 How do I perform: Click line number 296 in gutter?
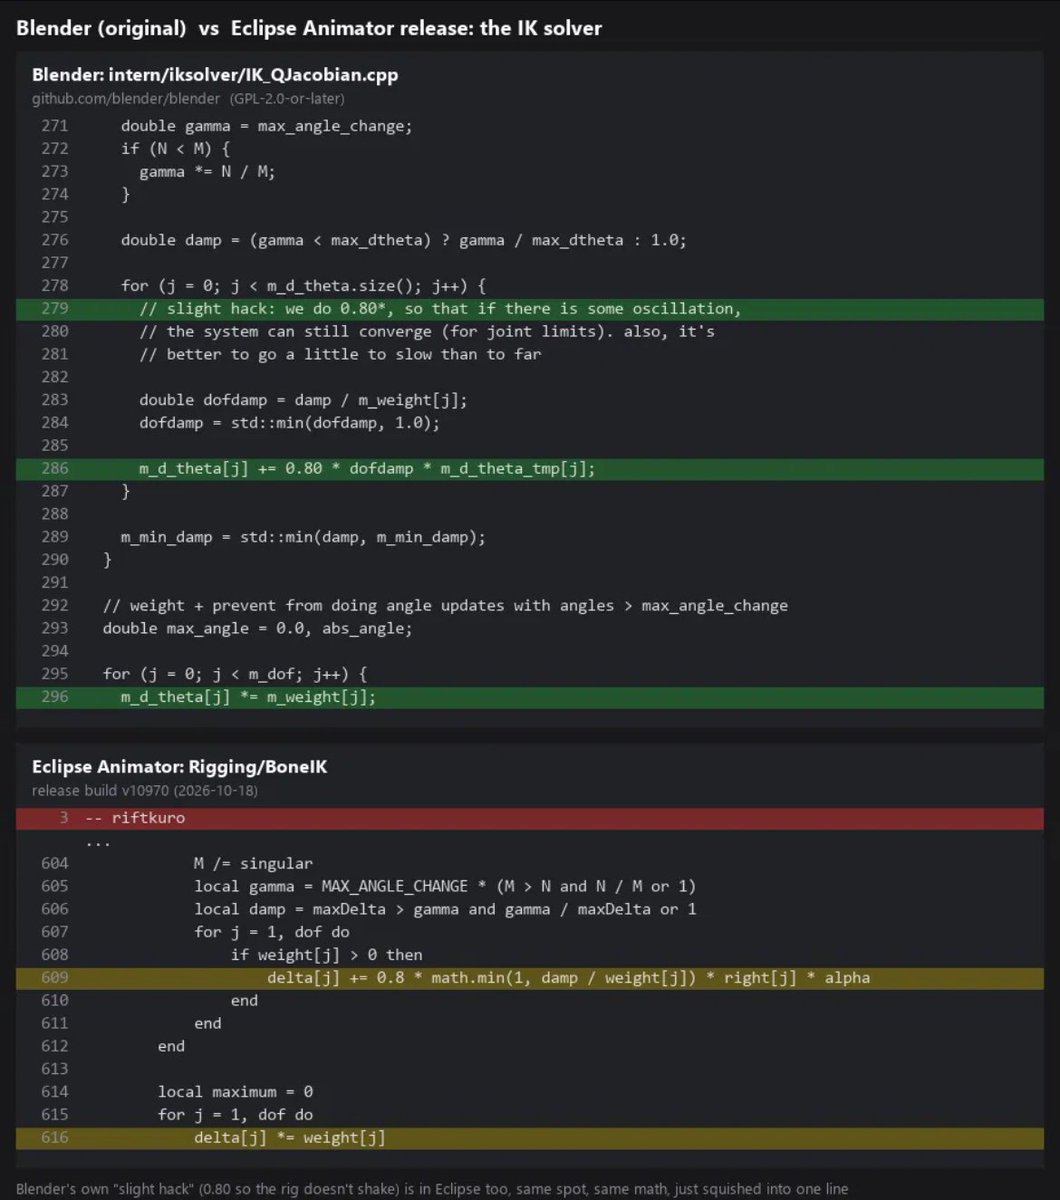pyautogui.click(x=55, y=697)
